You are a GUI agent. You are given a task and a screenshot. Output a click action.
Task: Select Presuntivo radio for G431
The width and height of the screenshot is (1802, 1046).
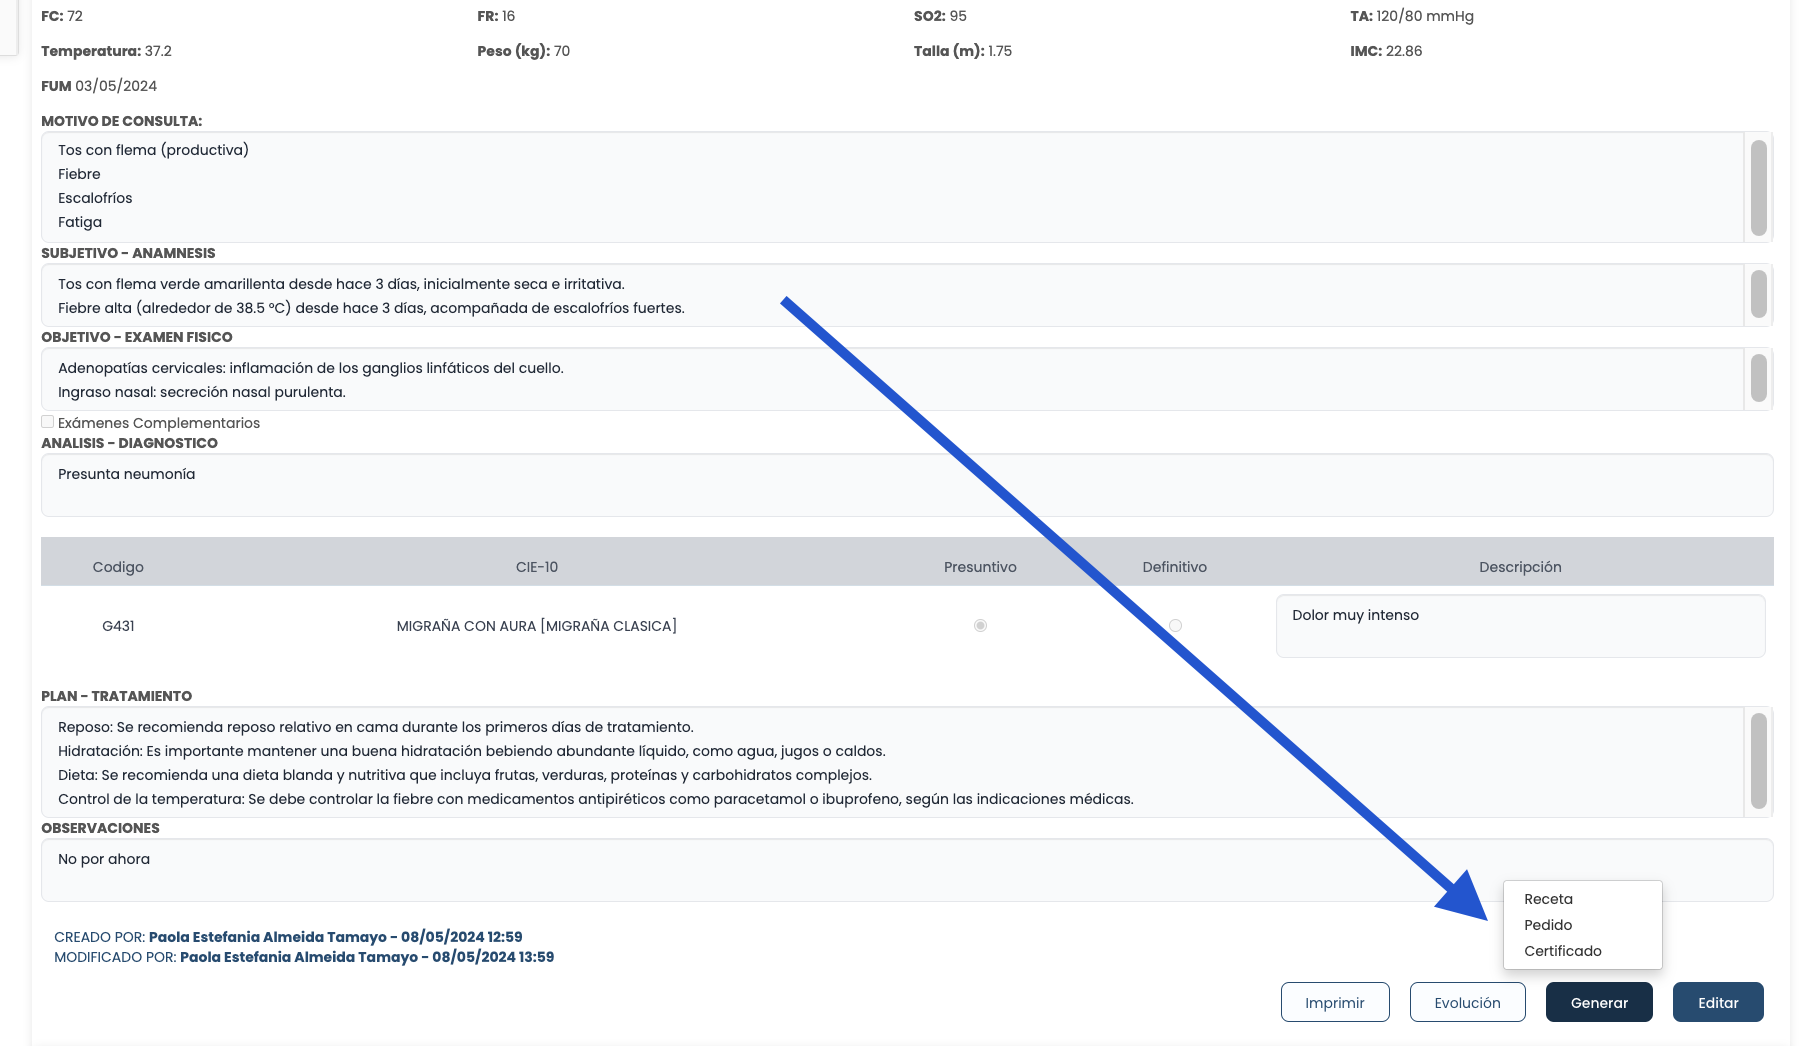pyautogui.click(x=980, y=625)
